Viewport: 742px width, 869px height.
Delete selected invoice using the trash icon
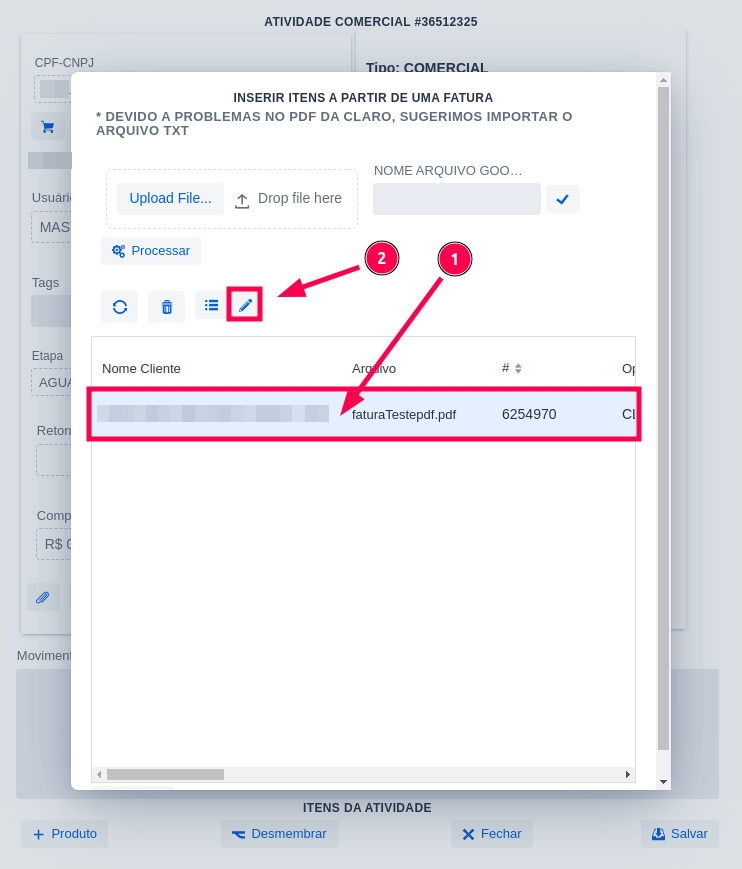tap(167, 307)
